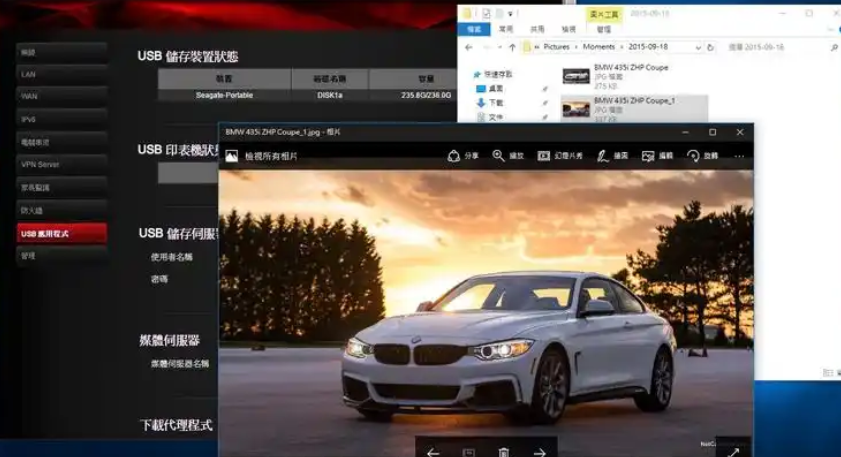841x457 pixels.
Task: Click the '媒體伺服器' heading in router page
Action: pyautogui.click(x=169, y=340)
